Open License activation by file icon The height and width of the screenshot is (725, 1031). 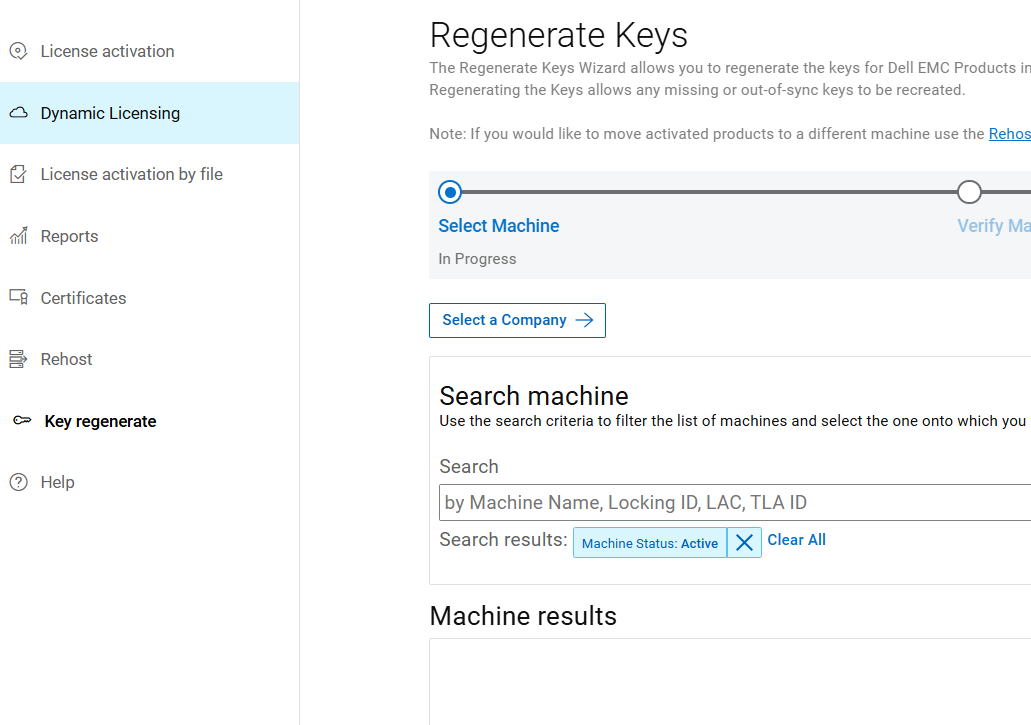pyautogui.click(x=18, y=173)
